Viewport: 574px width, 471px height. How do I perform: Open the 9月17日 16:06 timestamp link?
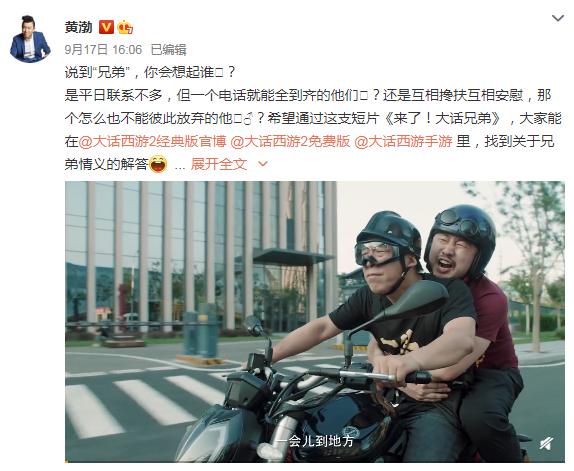[x=103, y=49]
